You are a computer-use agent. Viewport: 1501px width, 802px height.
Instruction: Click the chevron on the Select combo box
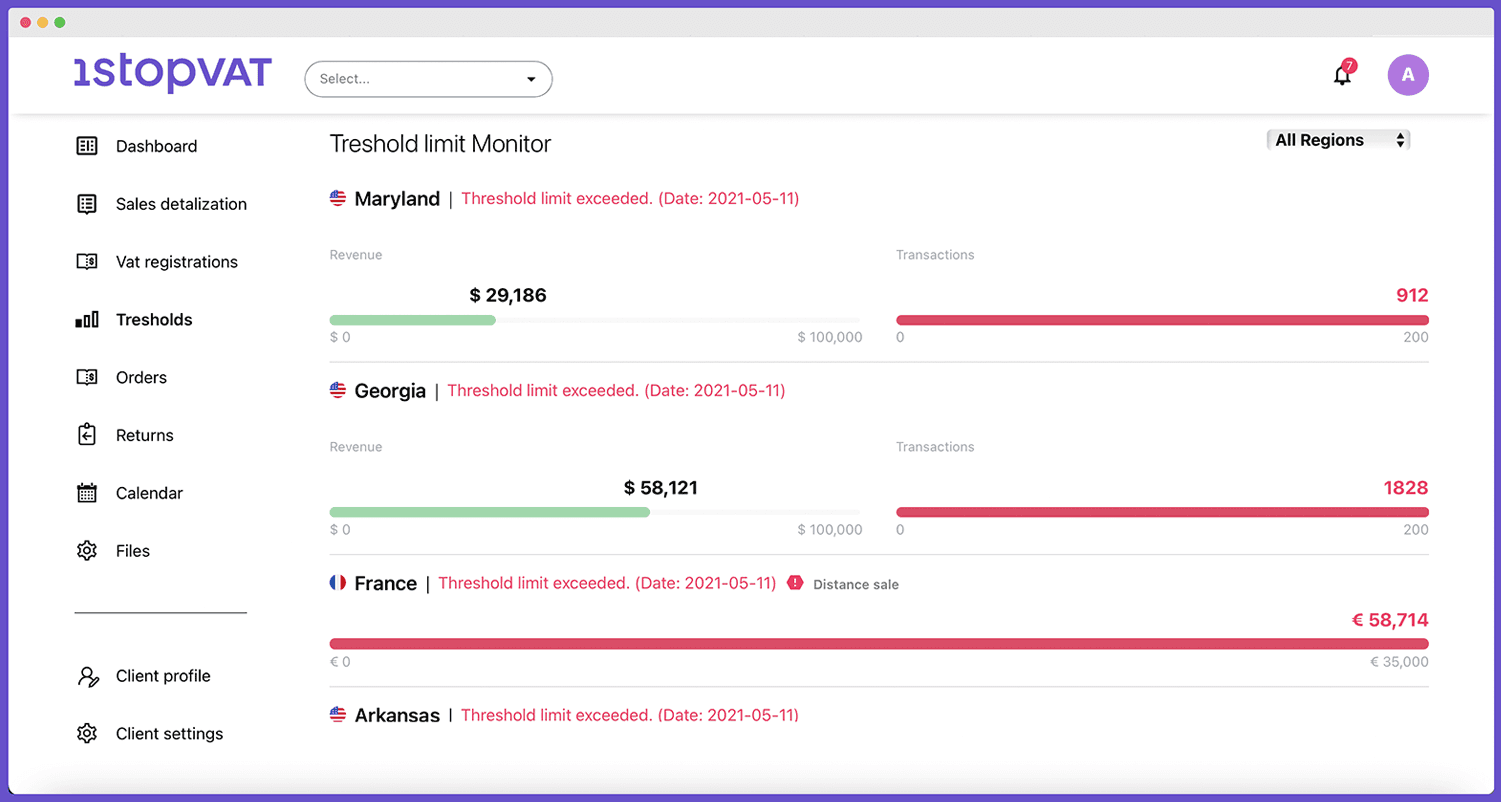[531, 79]
